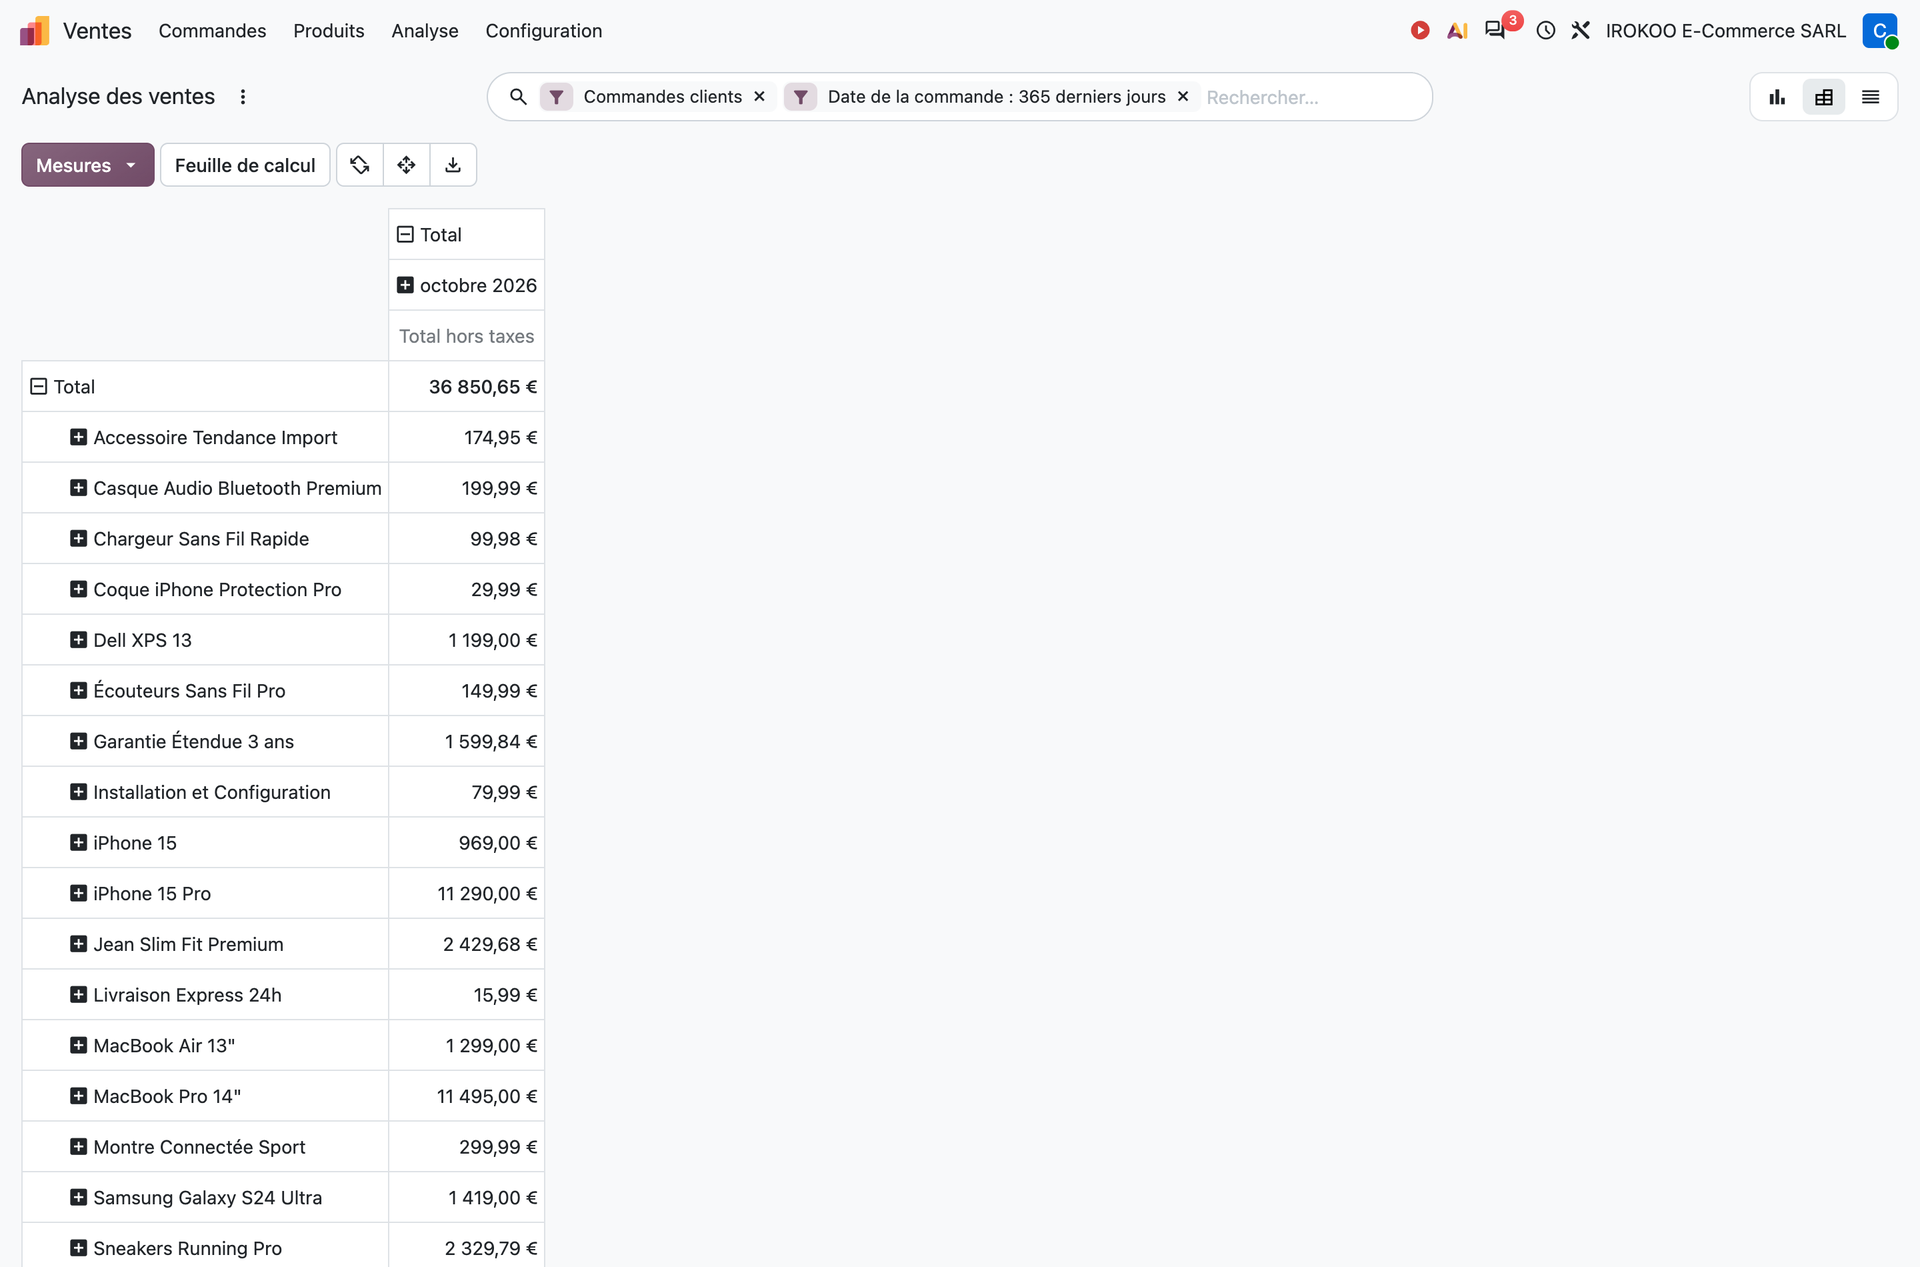The height and width of the screenshot is (1267, 1920).
Task: Open the messages icon with badge 3
Action: tap(1496, 30)
